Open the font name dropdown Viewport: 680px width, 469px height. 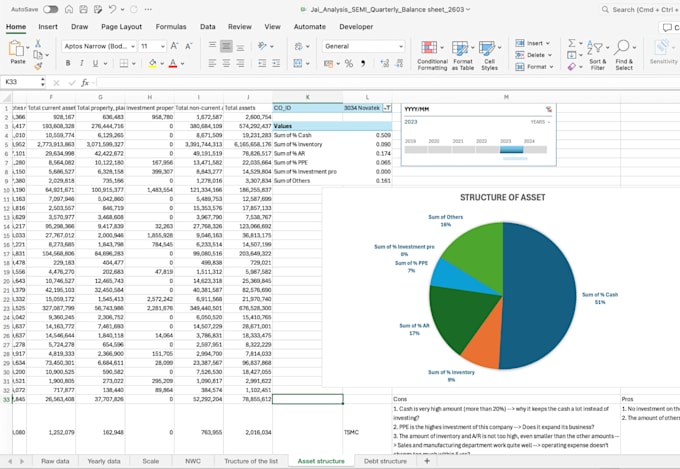[133, 46]
